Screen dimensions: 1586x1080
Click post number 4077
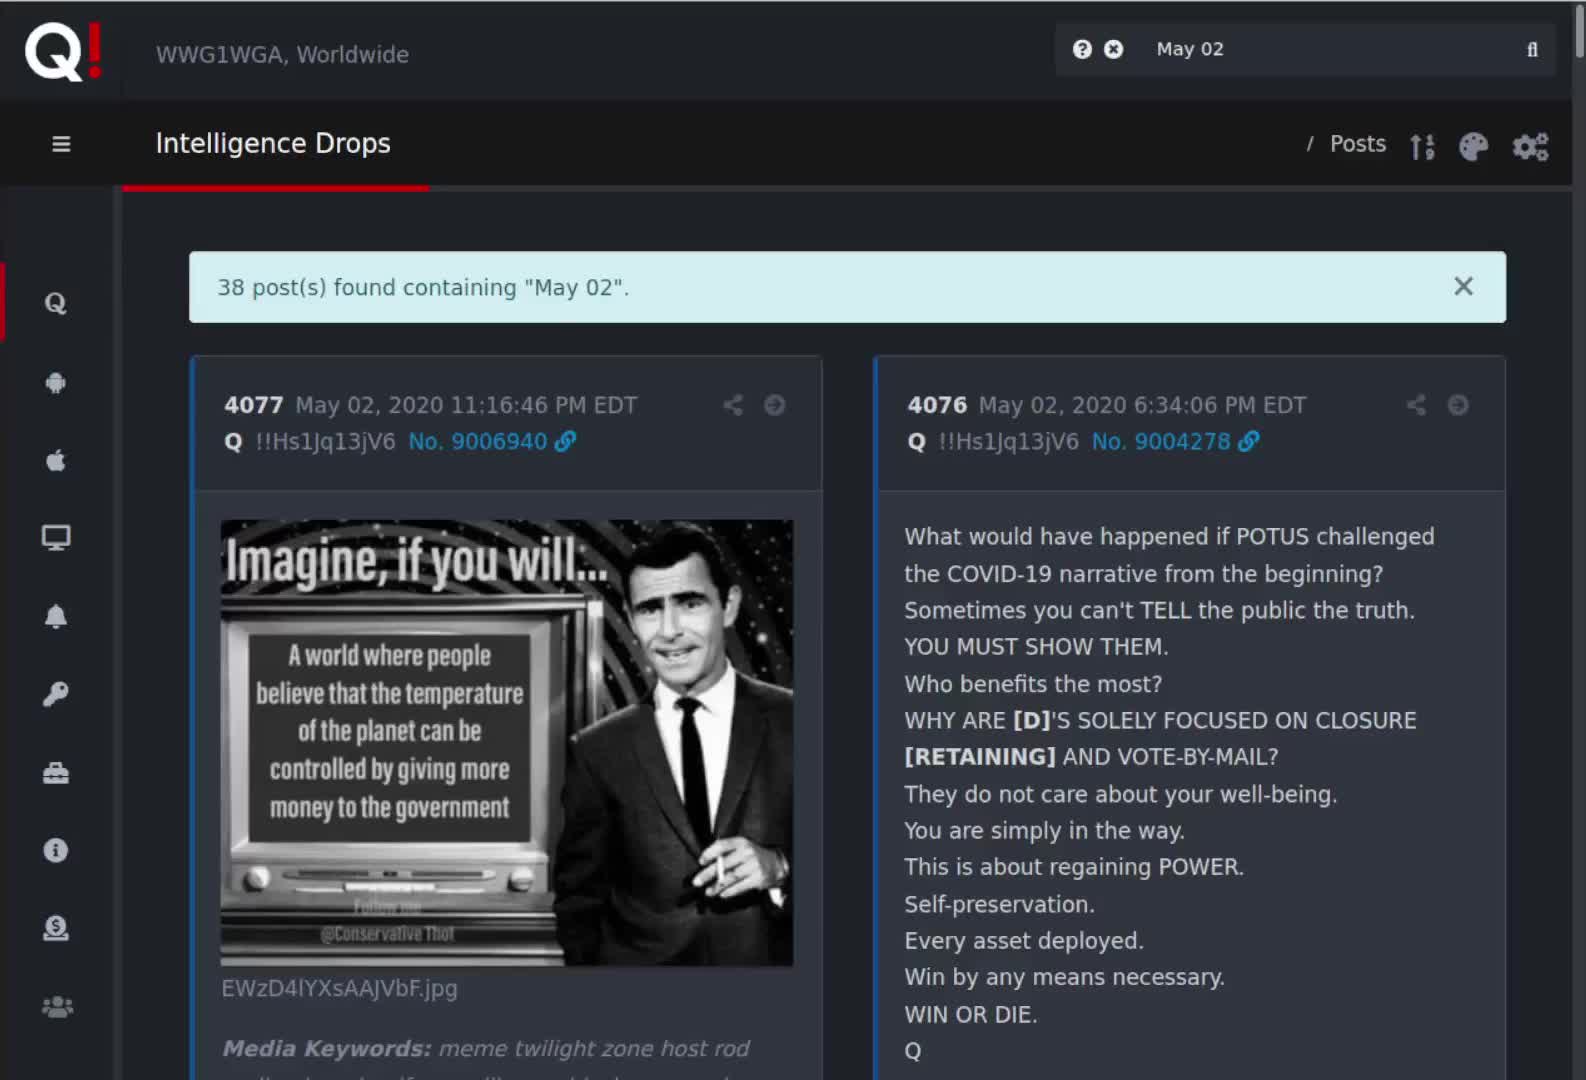tap(254, 405)
